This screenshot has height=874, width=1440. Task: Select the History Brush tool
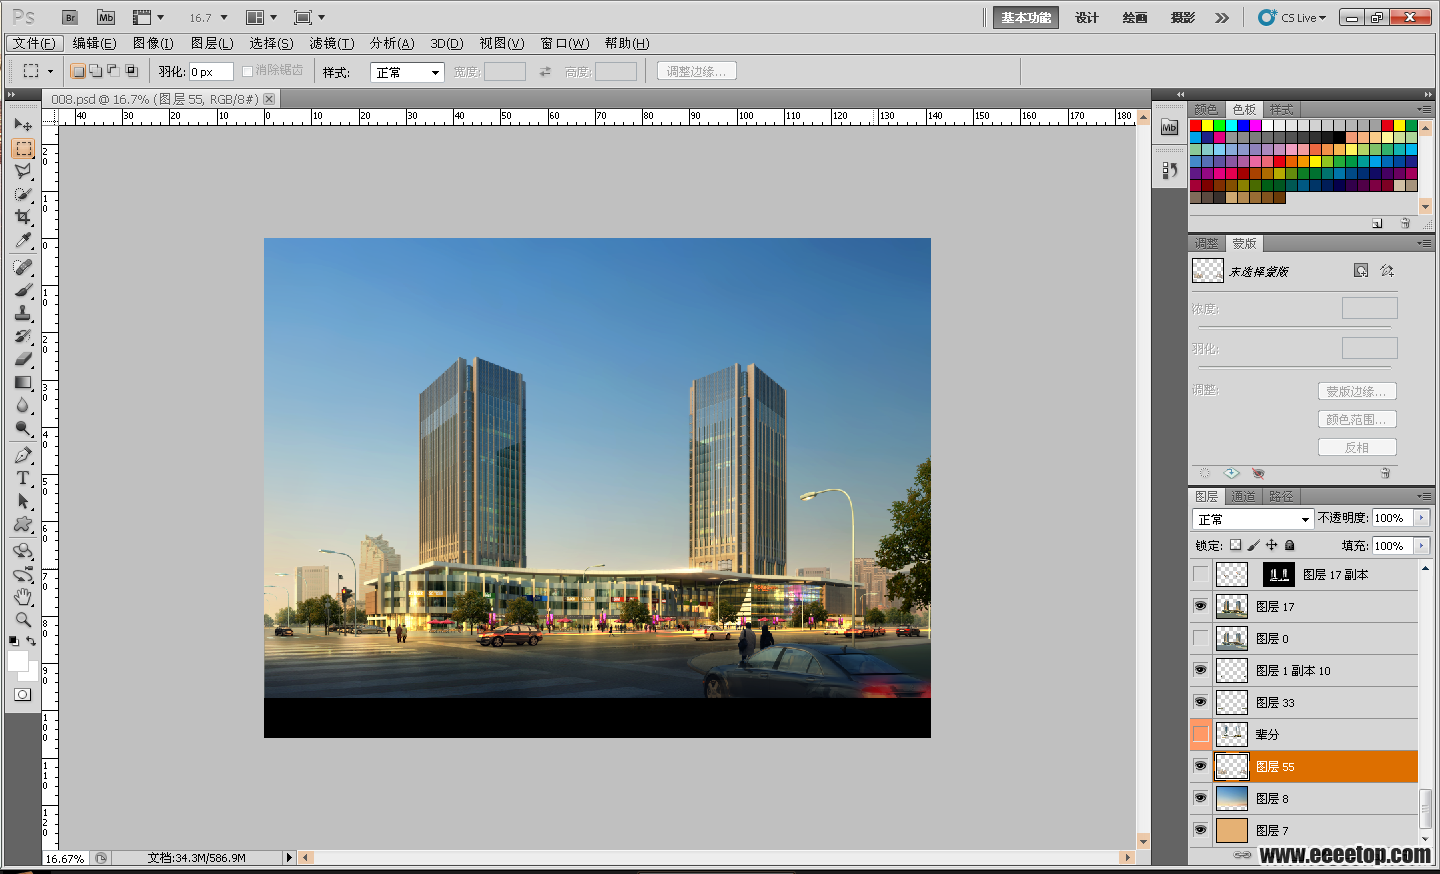point(23,336)
